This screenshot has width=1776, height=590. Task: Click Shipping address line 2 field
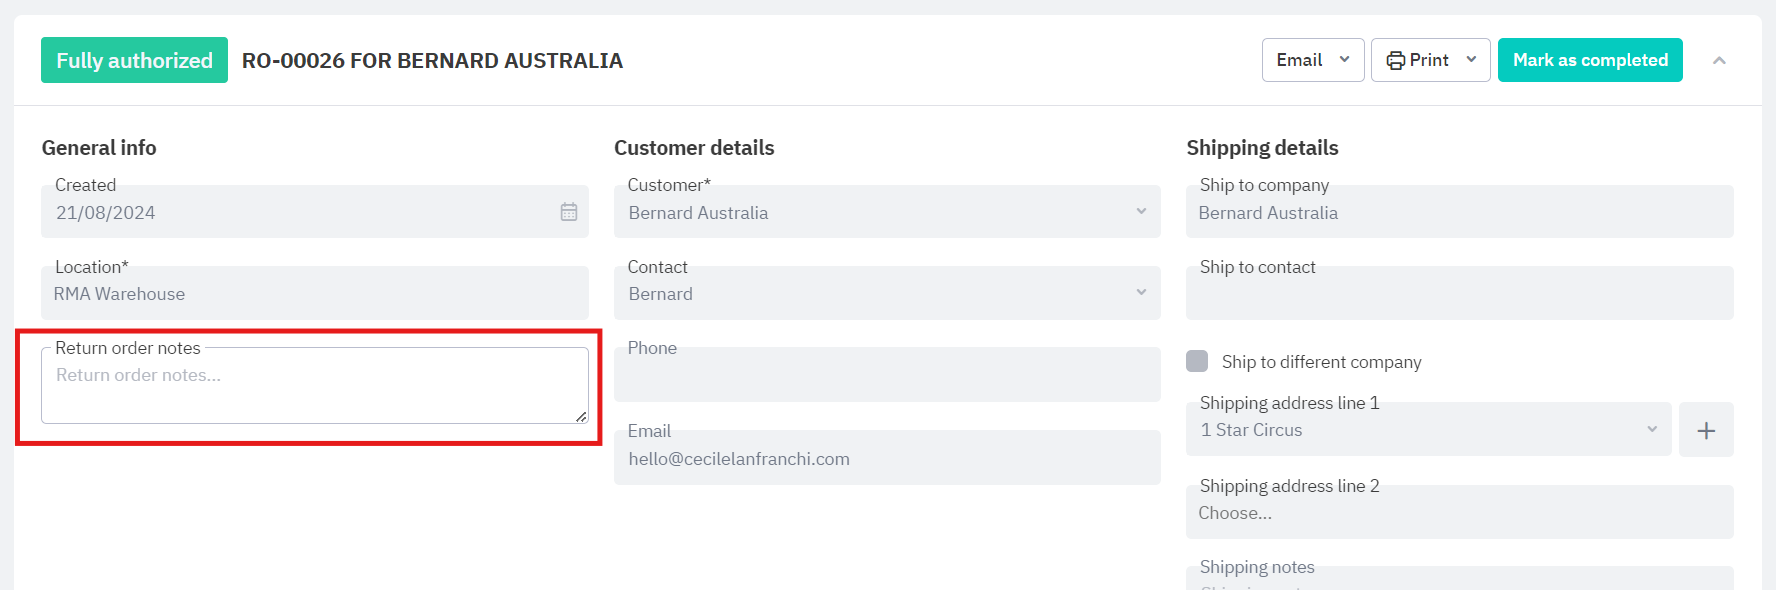coord(1458,513)
